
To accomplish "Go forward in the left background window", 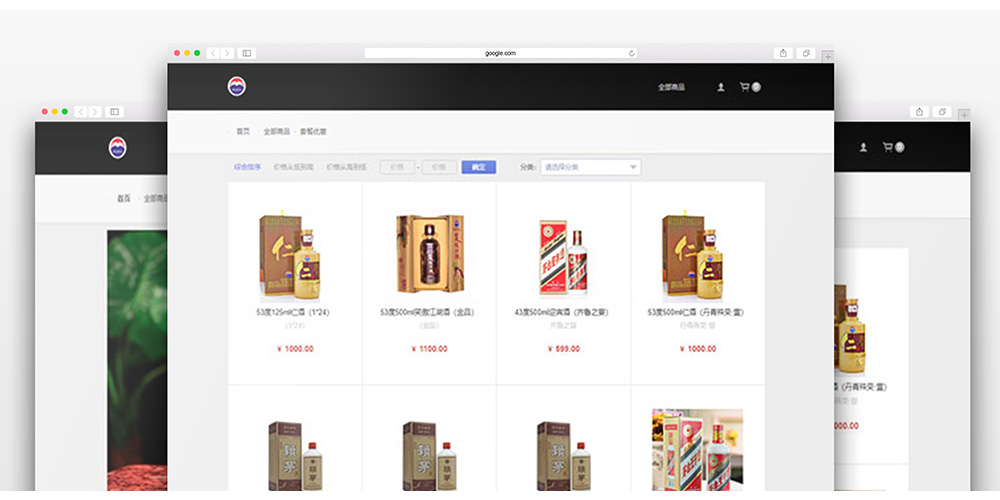I will [x=95, y=112].
